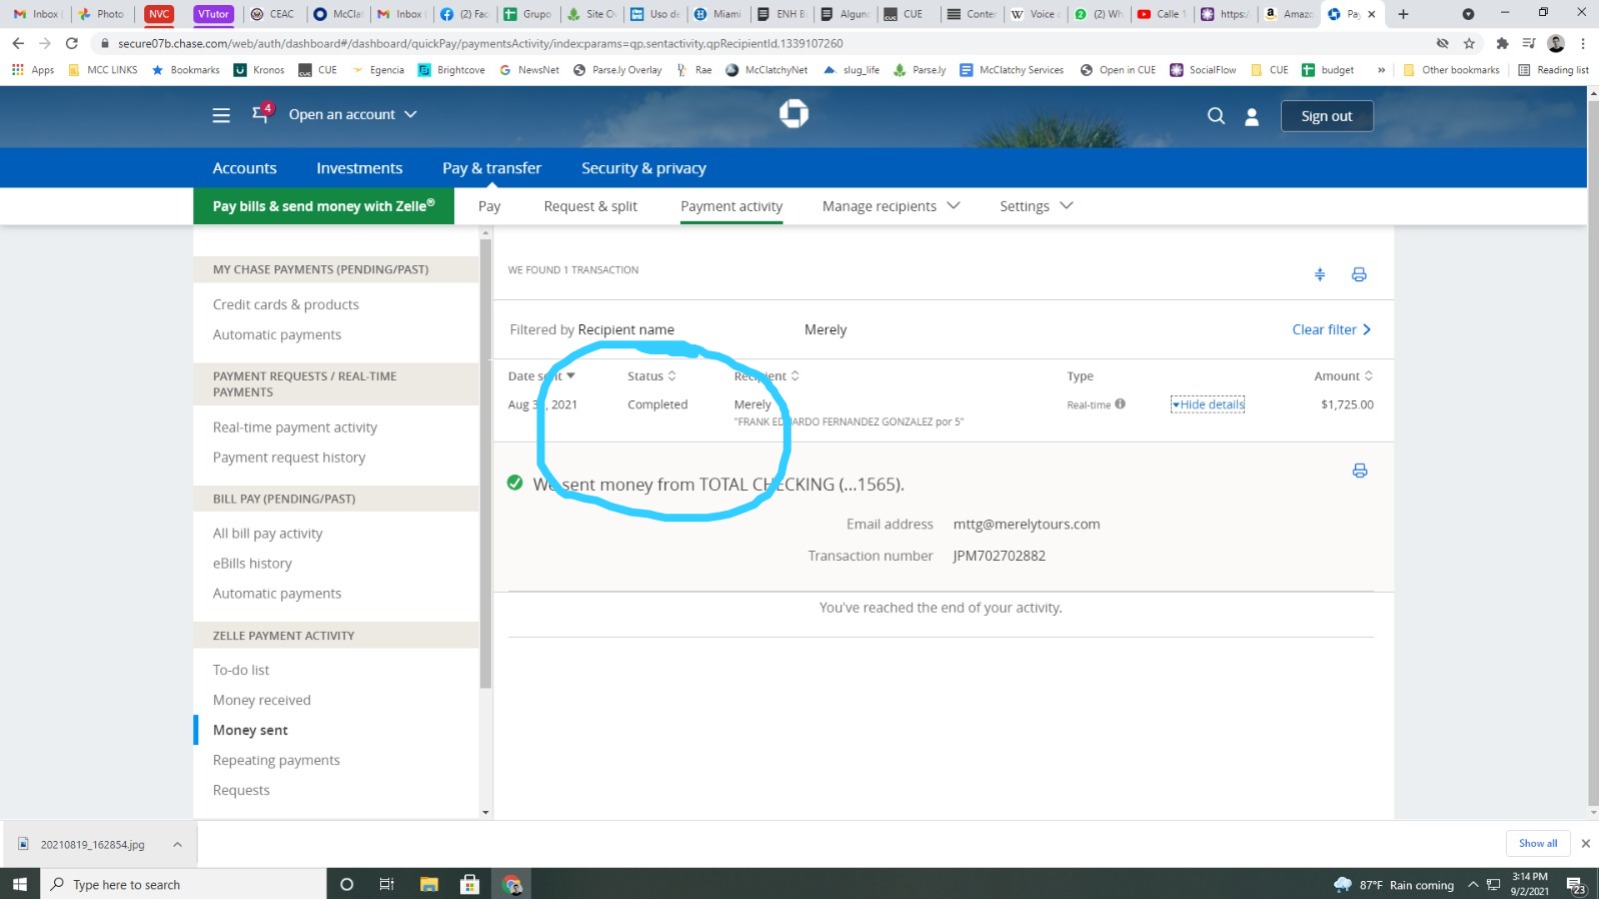Go back in browser history
This screenshot has height=899, width=1599.
[18, 43]
